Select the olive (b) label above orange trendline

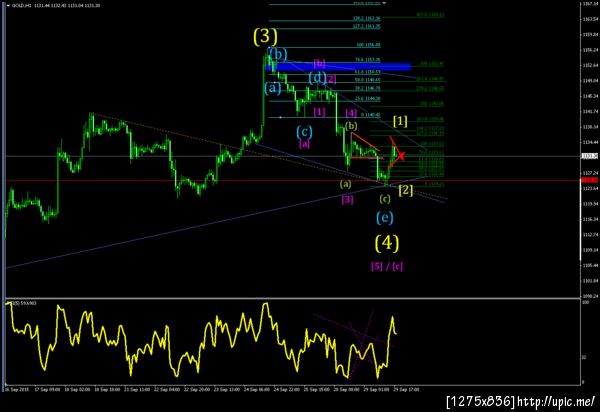[351, 126]
